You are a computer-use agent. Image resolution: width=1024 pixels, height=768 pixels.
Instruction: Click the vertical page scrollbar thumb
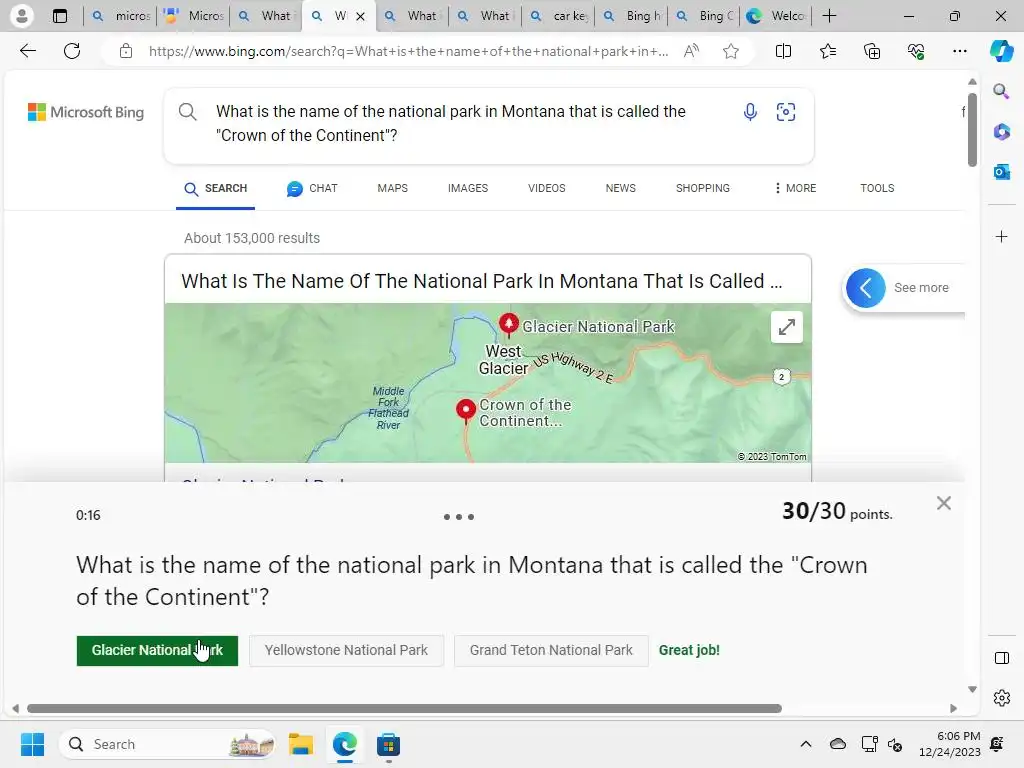[x=972, y=129]
